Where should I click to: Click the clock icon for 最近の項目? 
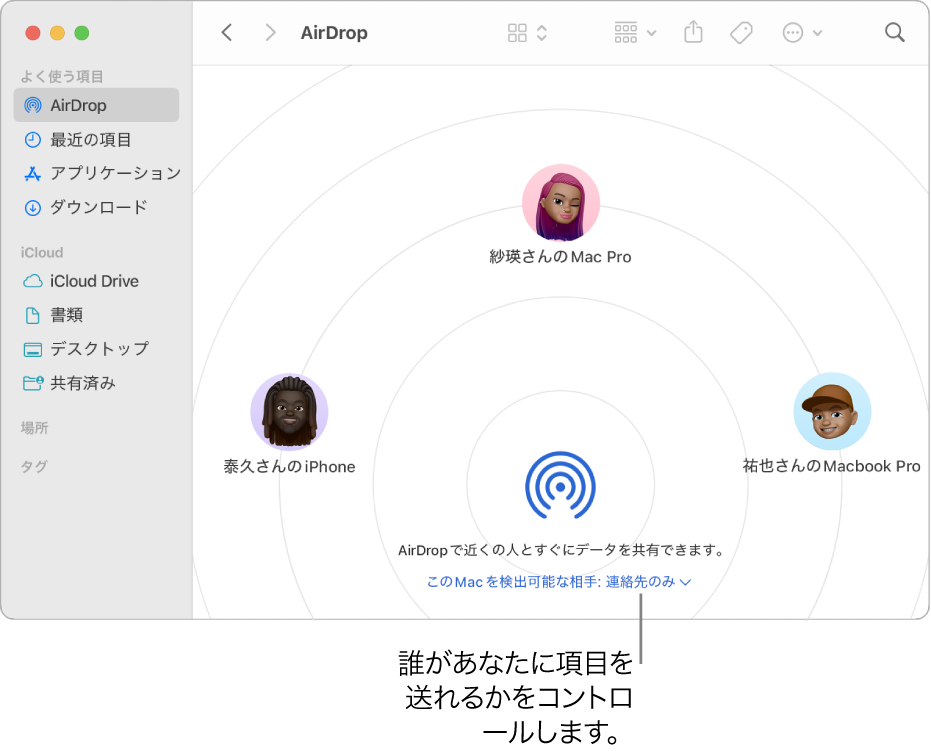(33, 140)
